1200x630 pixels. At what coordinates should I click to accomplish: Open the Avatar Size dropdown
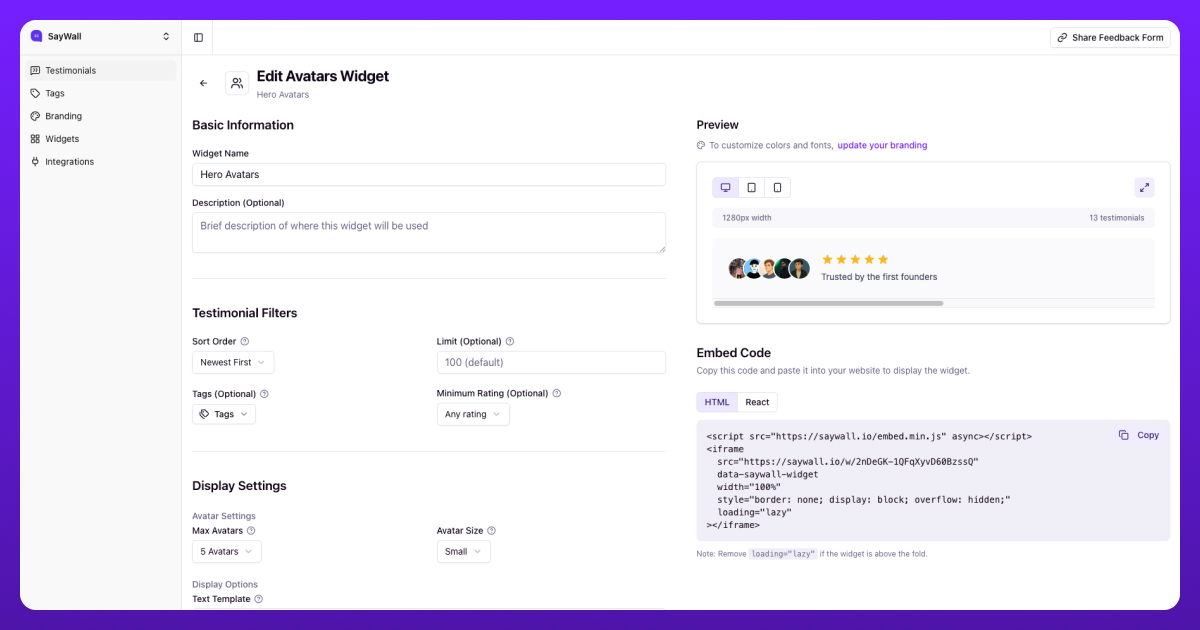point(463,551)
